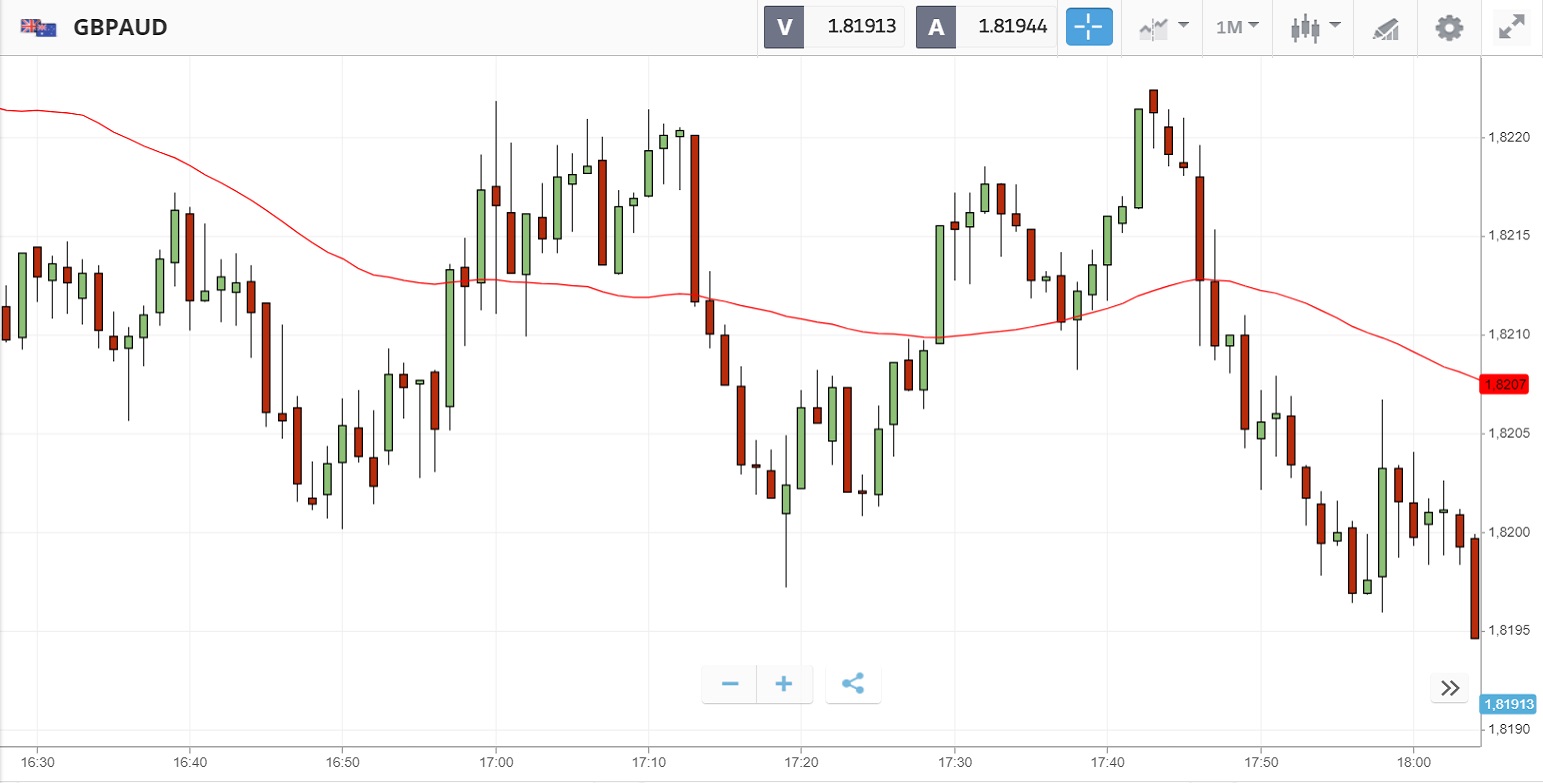Zoom out chart with minus button

point(730,684)
